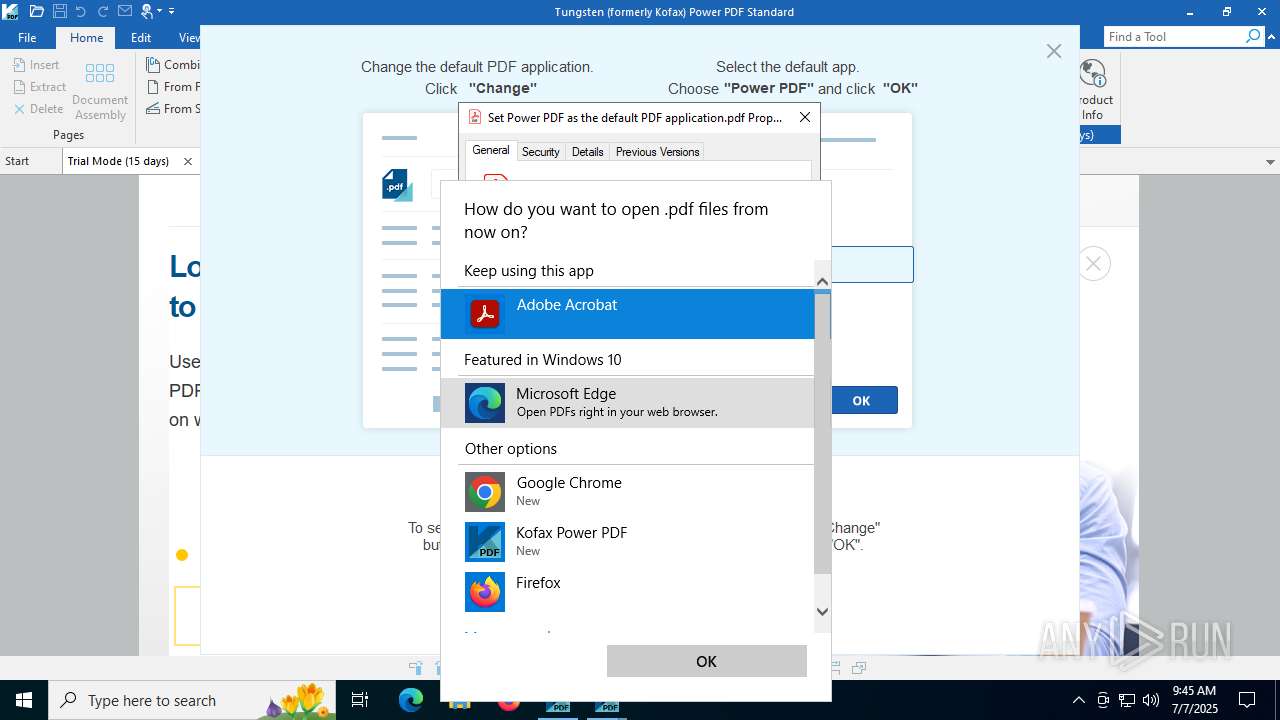Open Task View on taskbar
The image size is (1280, 720).
point(361,700)
